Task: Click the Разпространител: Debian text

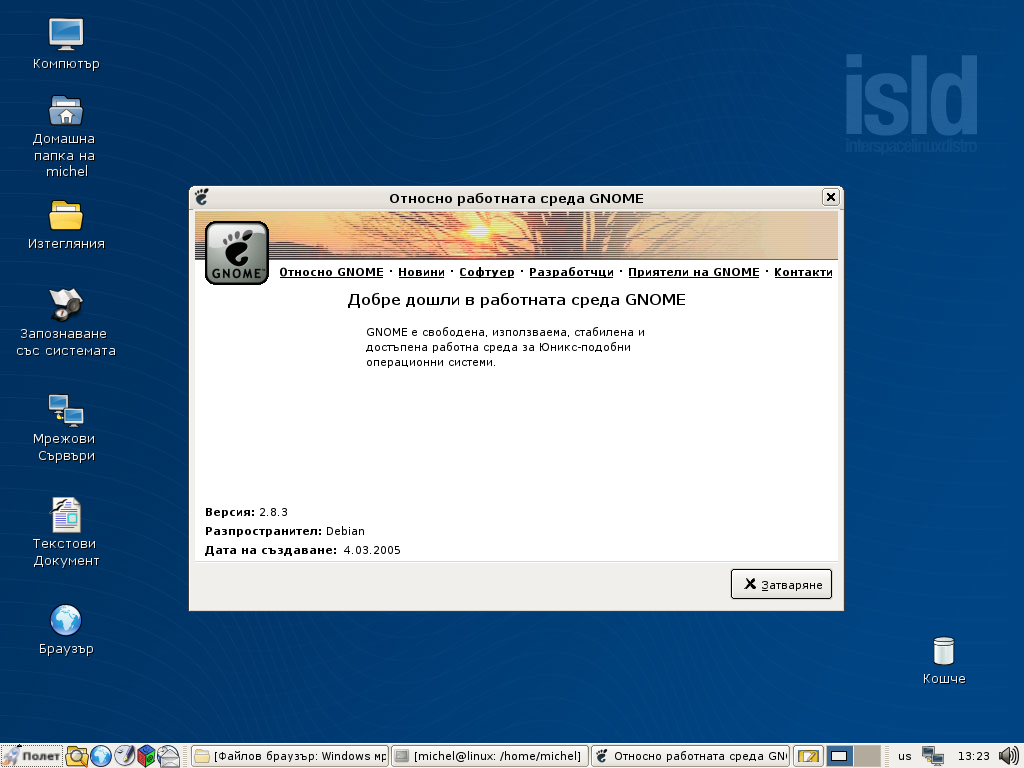Action: (x=285, y=531)
